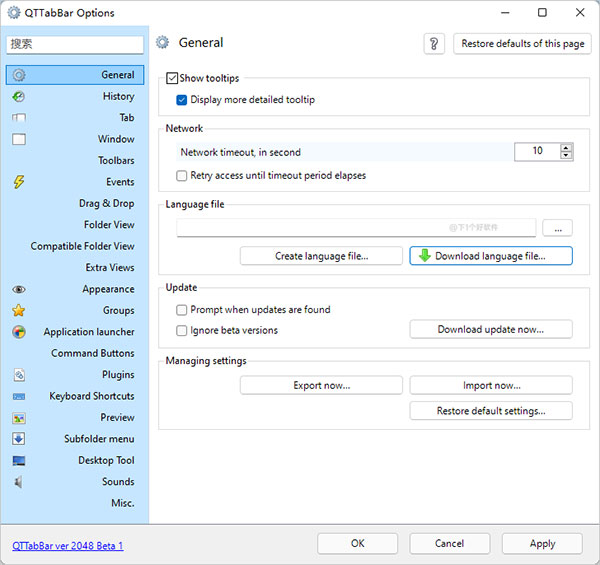Click the star Groups icon
Screen dimensions: 600x565
point(19,311)
